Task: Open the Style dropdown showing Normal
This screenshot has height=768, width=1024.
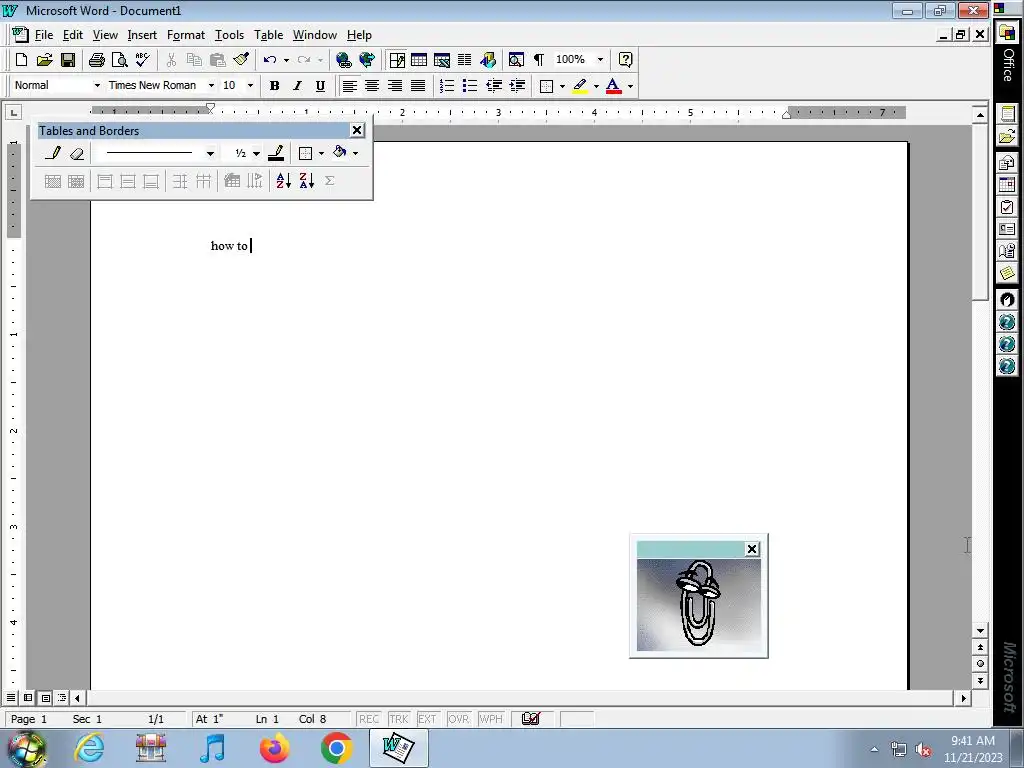Action: pyautogui.click(x=97, y=86)
